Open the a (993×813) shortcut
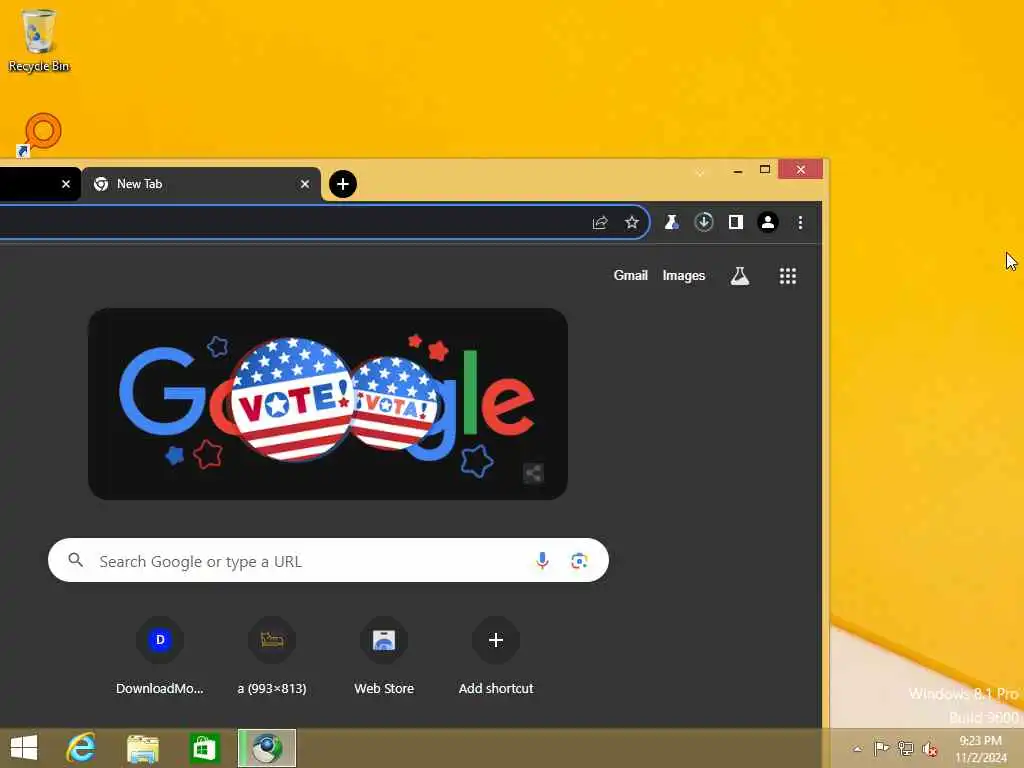 point(272,656)
